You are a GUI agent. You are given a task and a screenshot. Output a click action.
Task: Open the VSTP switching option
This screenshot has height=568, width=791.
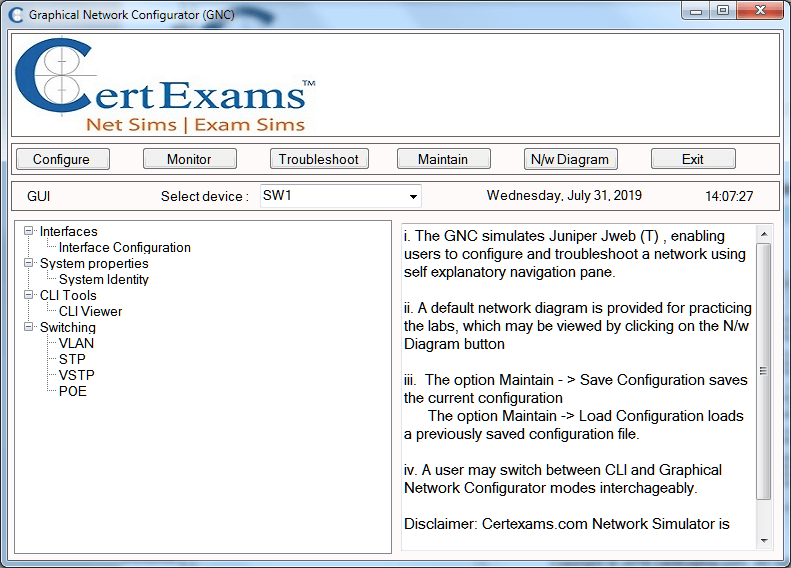pyautogui.click(x=76, y=375)
